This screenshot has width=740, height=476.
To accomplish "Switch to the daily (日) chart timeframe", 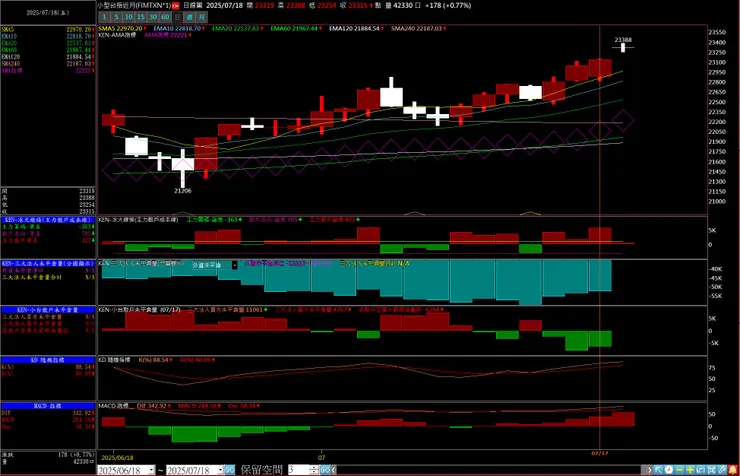I will coord(177,17).
